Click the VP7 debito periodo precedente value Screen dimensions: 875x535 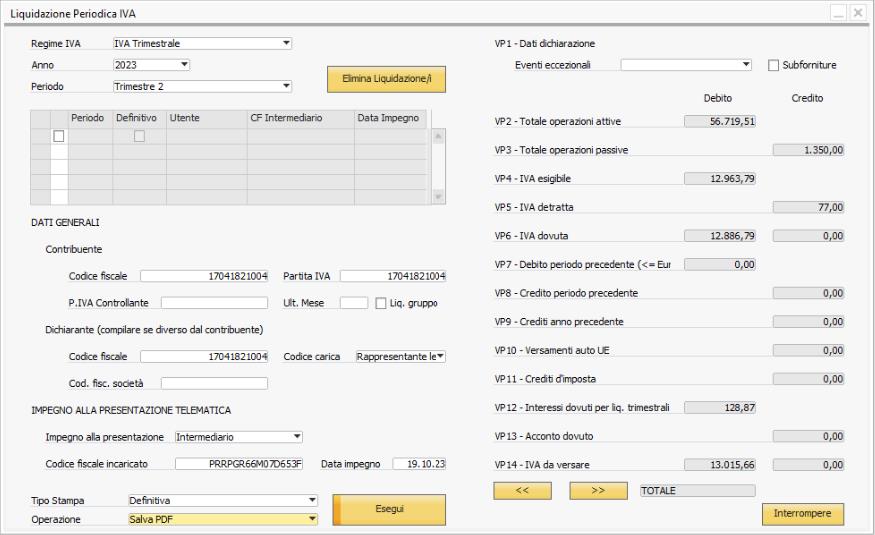[x=720, y=264]
